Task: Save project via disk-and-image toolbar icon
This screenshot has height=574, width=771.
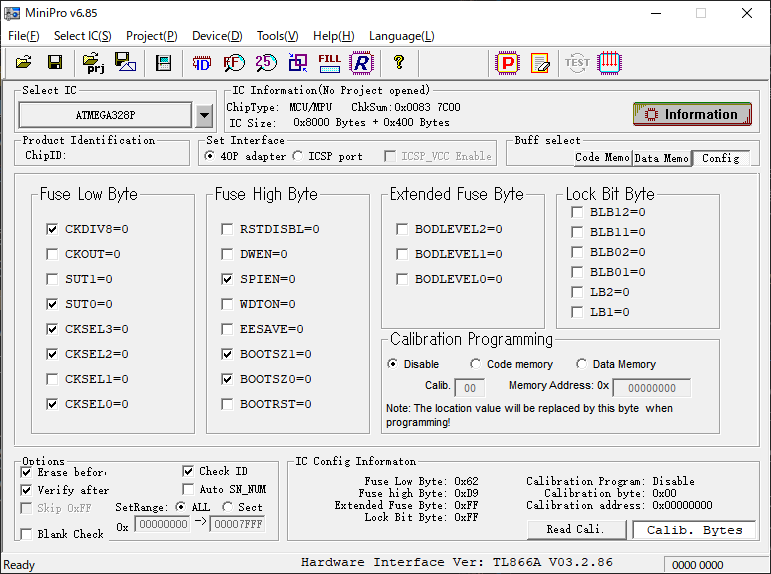Action: (125, 62)
